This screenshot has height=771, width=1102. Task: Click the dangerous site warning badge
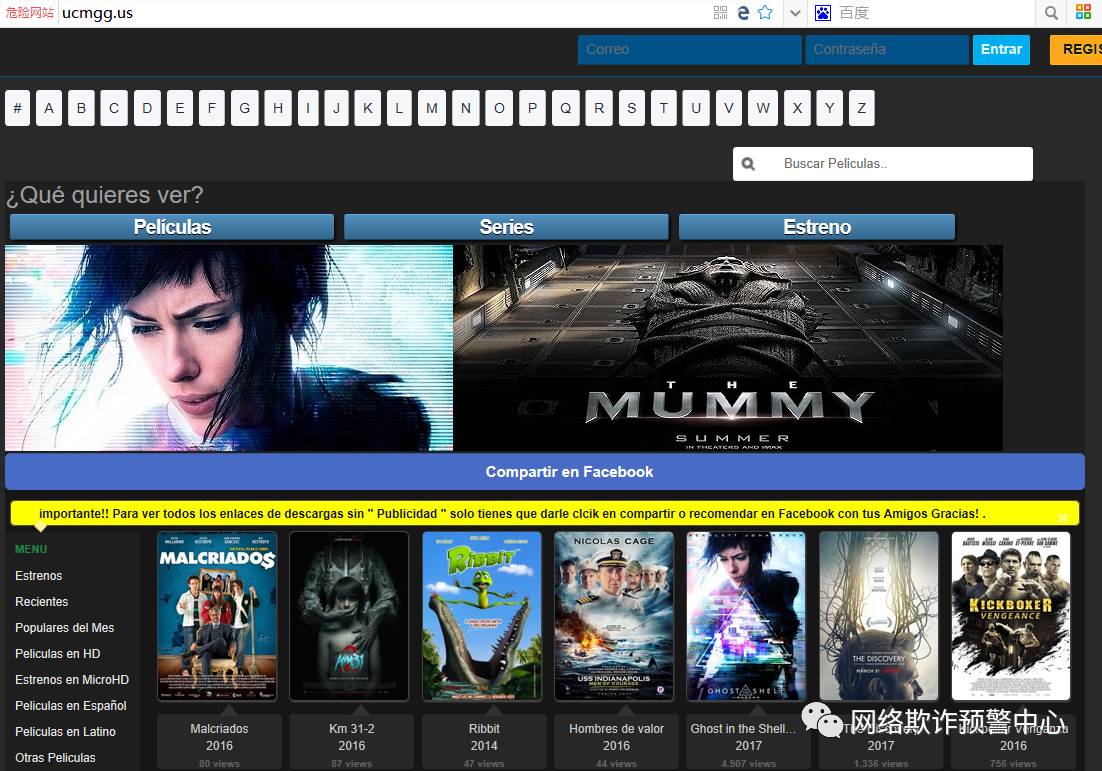coord(29,13)
